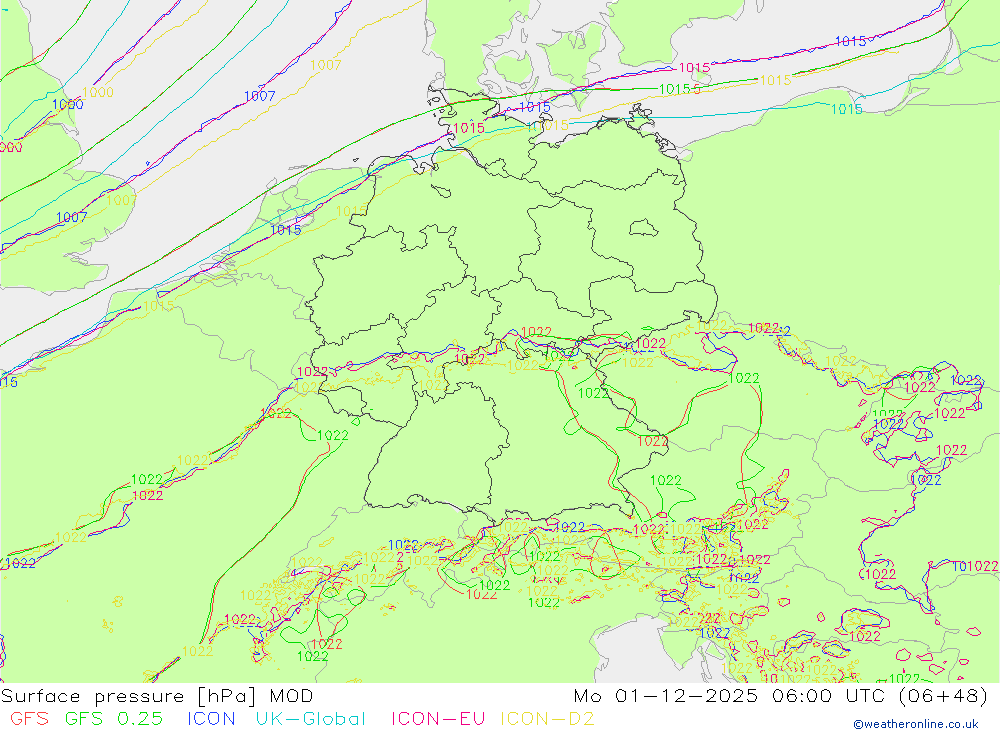
Task: Click the blue 1000 isobar label
Action: tap(68, 105)
